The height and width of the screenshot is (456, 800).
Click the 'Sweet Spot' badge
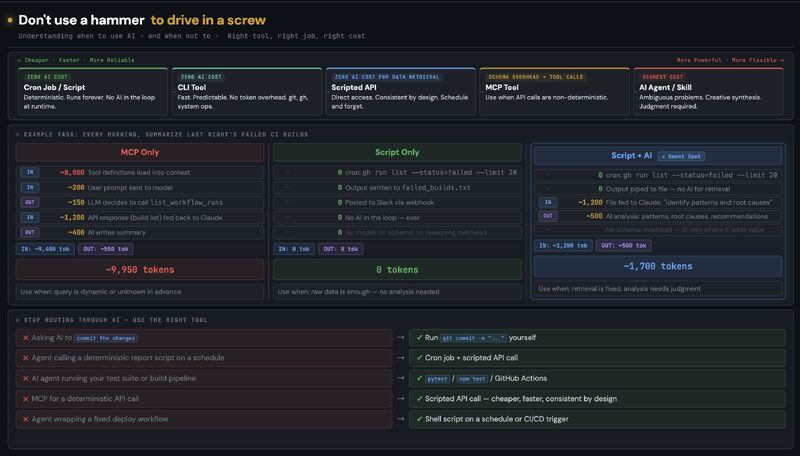tap(681, 157)
